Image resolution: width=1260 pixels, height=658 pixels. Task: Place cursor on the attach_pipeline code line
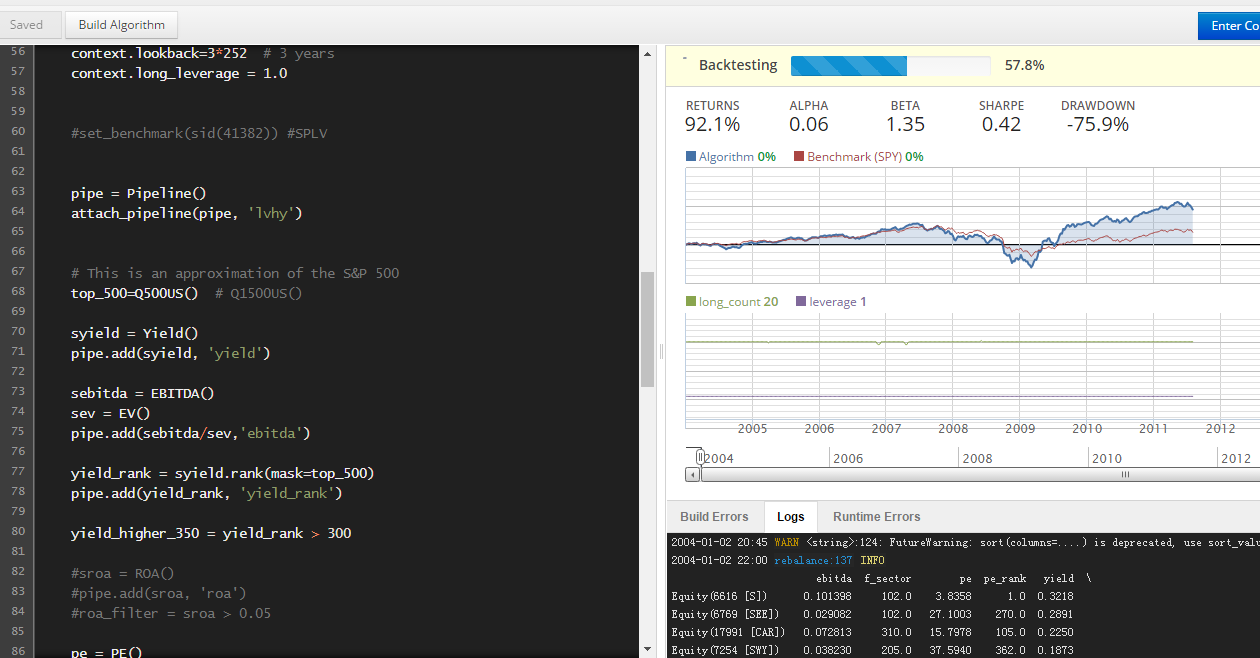click(186, 213)
